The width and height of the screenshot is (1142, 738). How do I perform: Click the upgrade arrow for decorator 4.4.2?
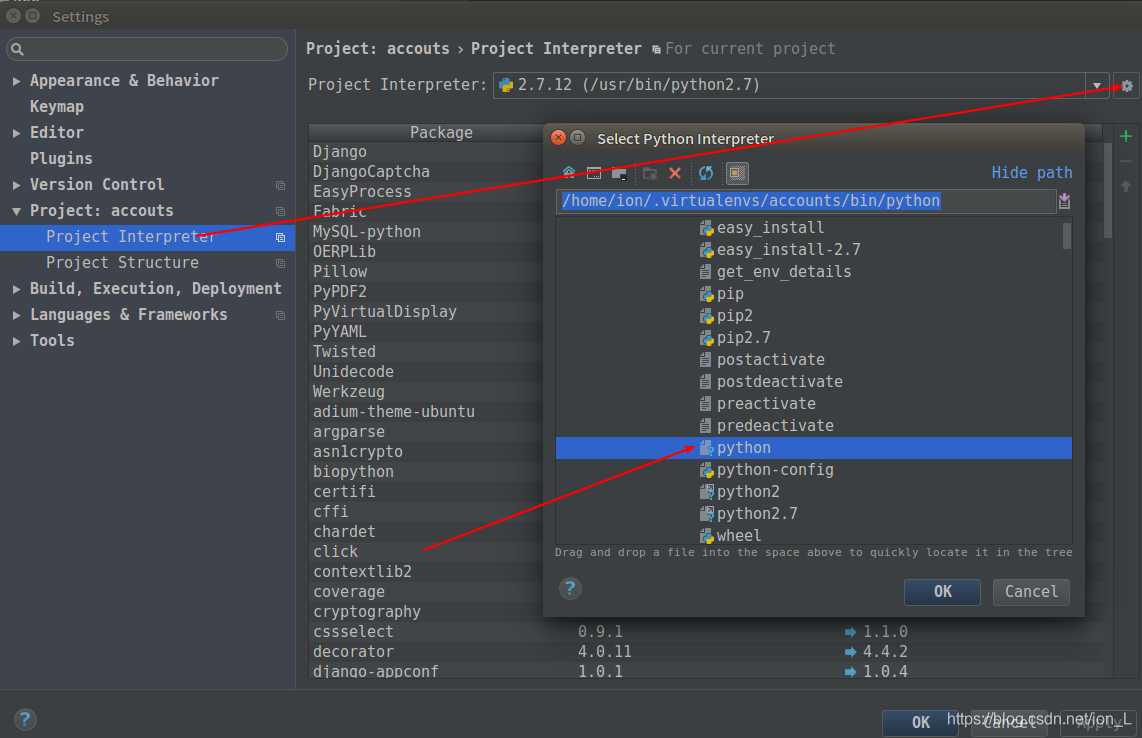click(x=850, y=652)
